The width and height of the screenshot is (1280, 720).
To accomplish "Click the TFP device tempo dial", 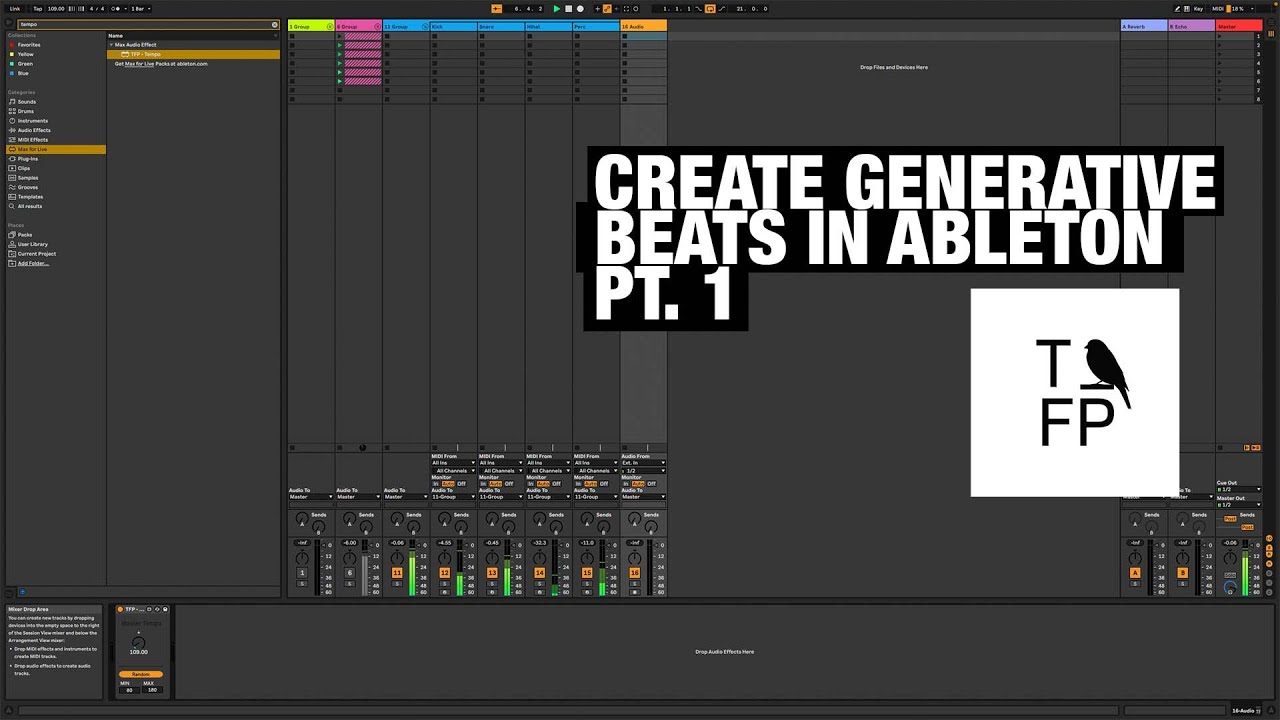I will tap(139, 643).
